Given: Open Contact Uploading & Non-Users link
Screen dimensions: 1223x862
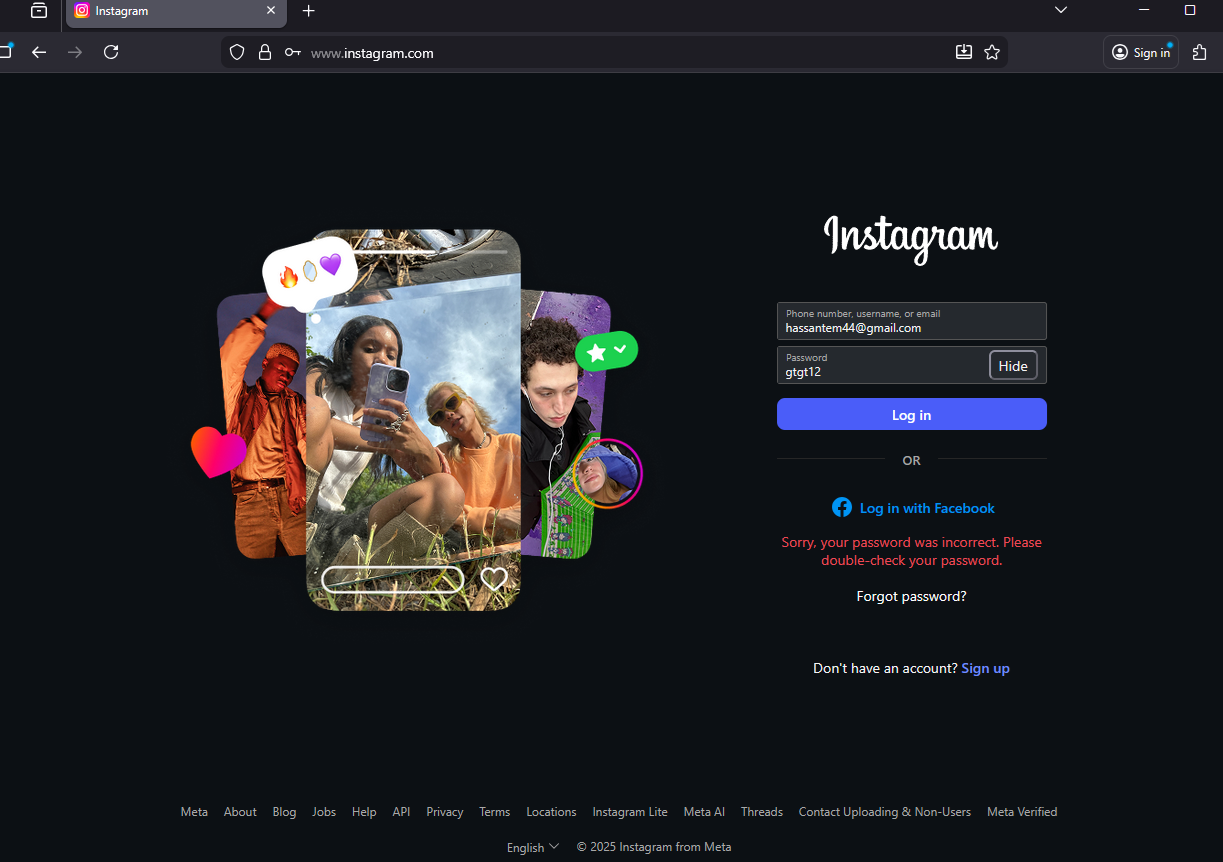Looking at the screenshot, I should click(885, 812).
